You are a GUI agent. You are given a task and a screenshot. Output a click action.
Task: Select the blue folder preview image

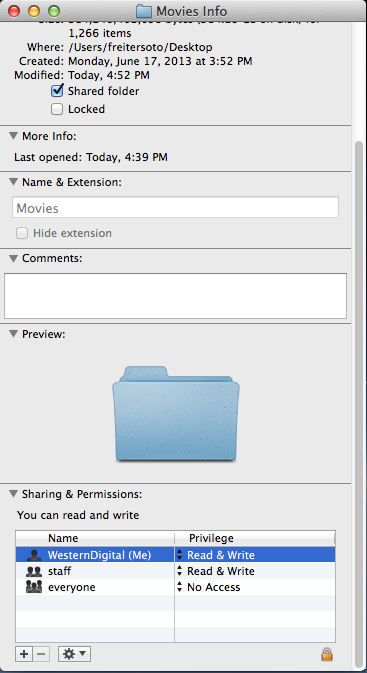click(x=176, y=414)
